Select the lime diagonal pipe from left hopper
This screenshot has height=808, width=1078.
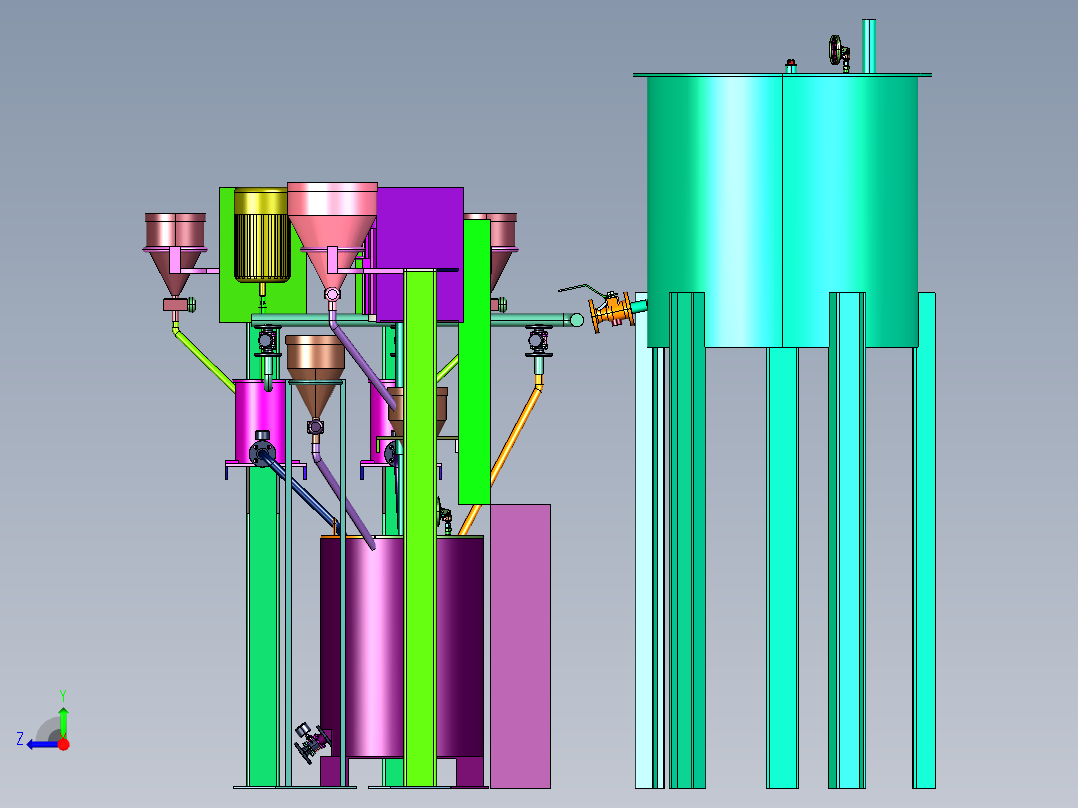(204, 360)
